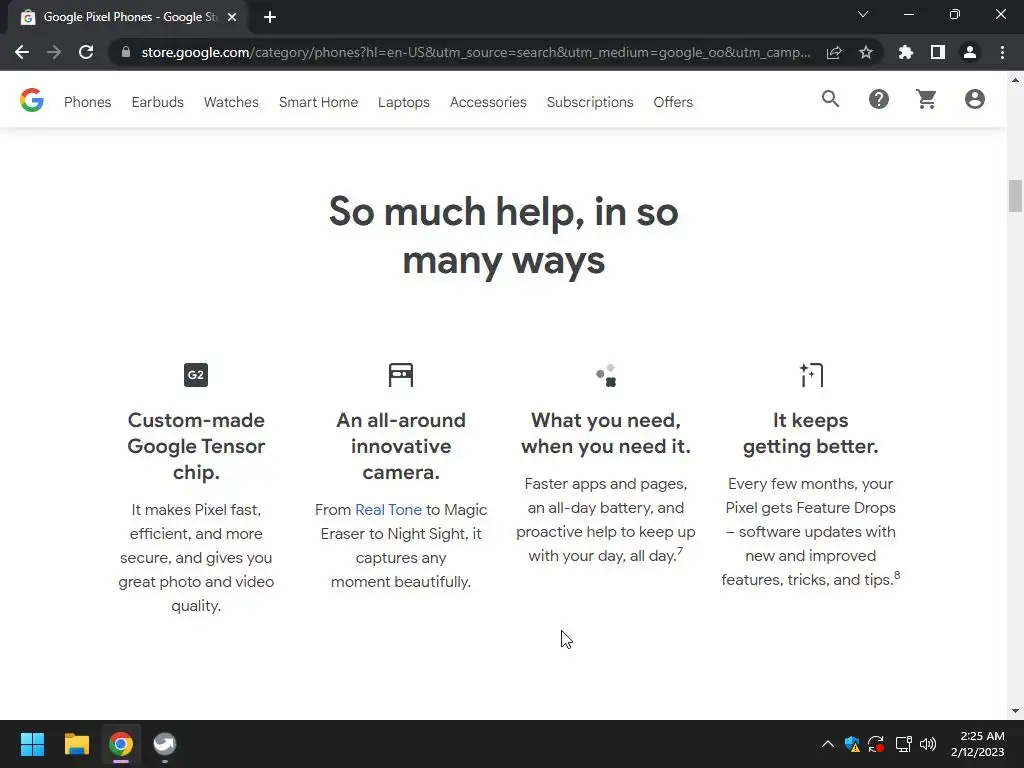Open the Chrome three-dot menu
This screenshot has width=1024, height=768.
coord(1002,52)
